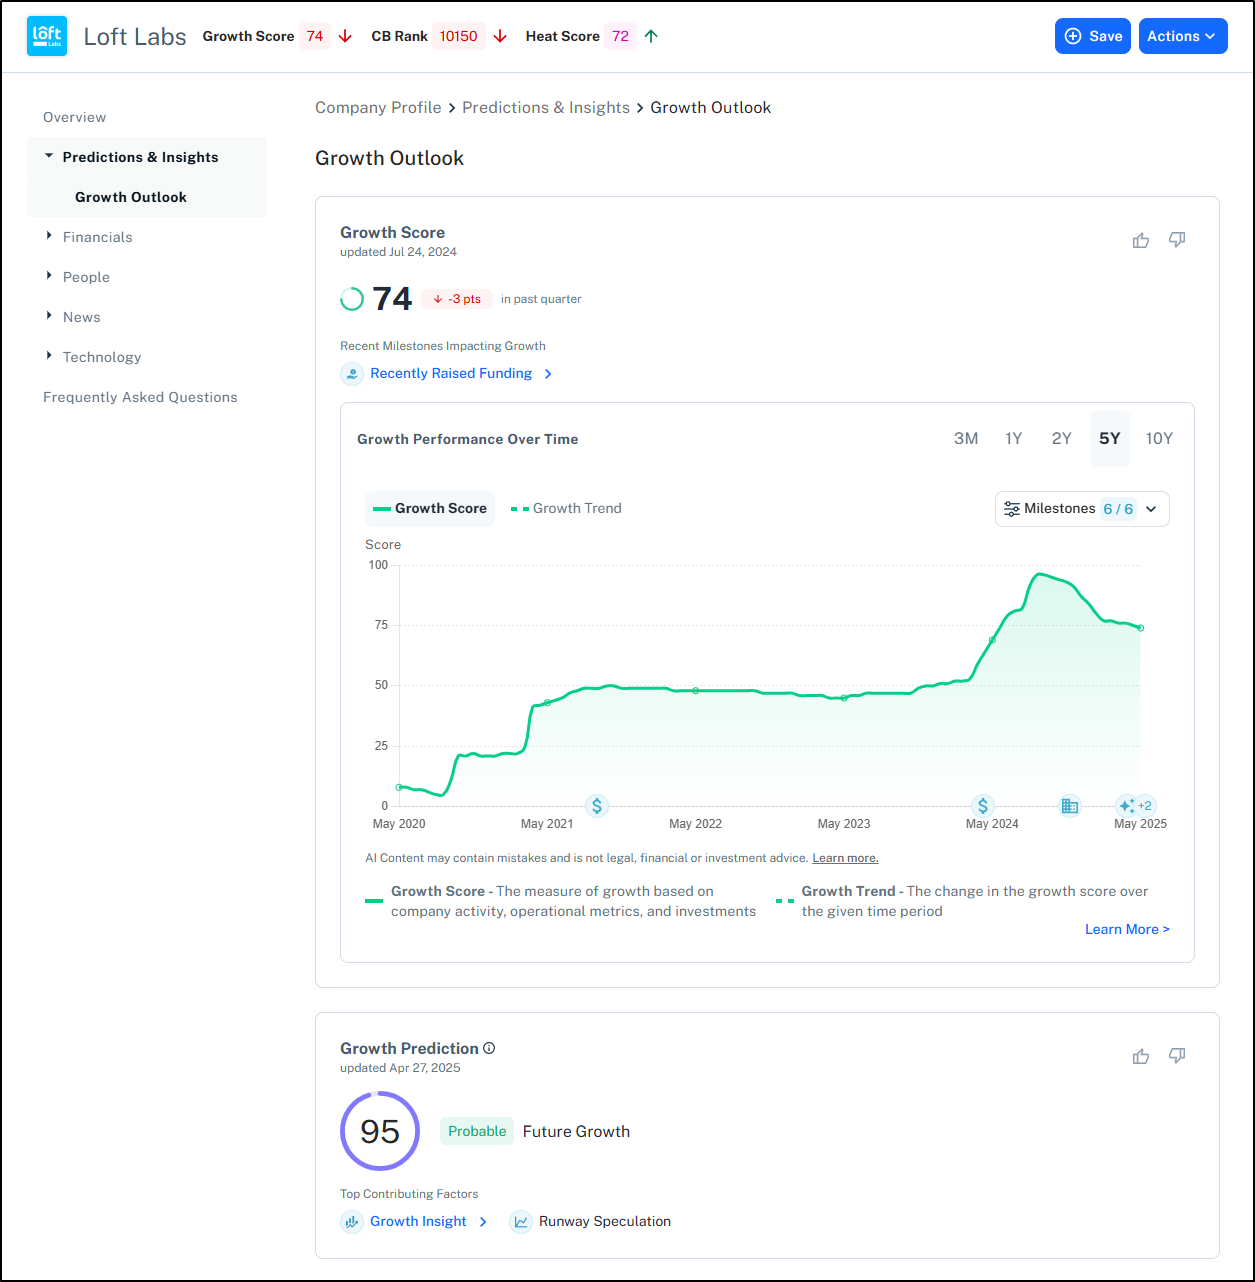Click thumbs down on Growth Score card

coord(1177,240)
